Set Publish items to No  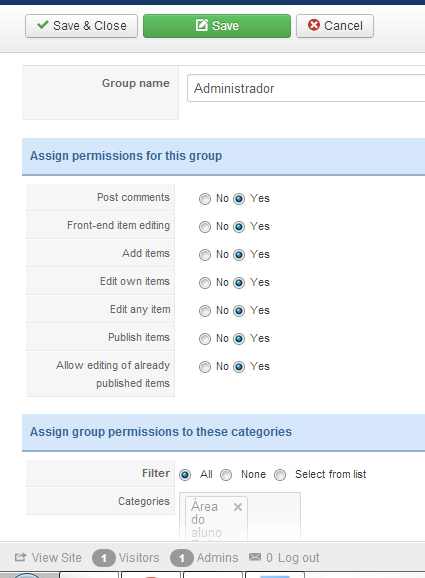(x=205, y=339)
